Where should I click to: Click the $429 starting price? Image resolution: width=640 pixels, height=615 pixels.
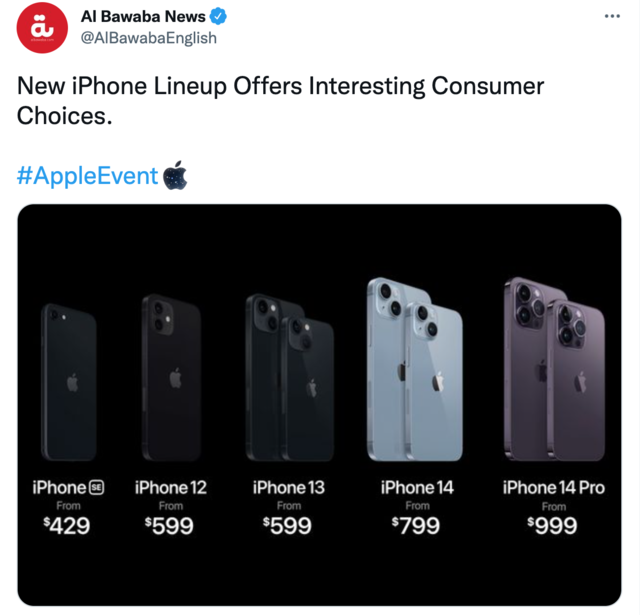coord(69,525)
